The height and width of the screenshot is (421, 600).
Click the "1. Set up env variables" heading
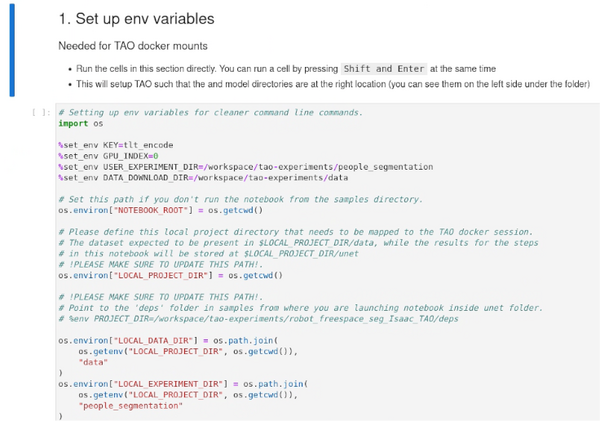coord(136,19)
